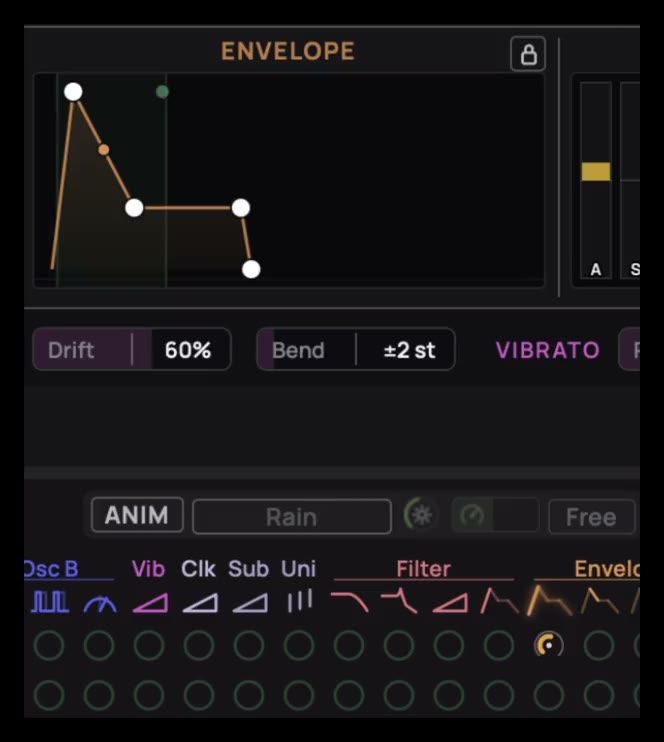Click the Filter envelope shape icon

tap(500, 601)
